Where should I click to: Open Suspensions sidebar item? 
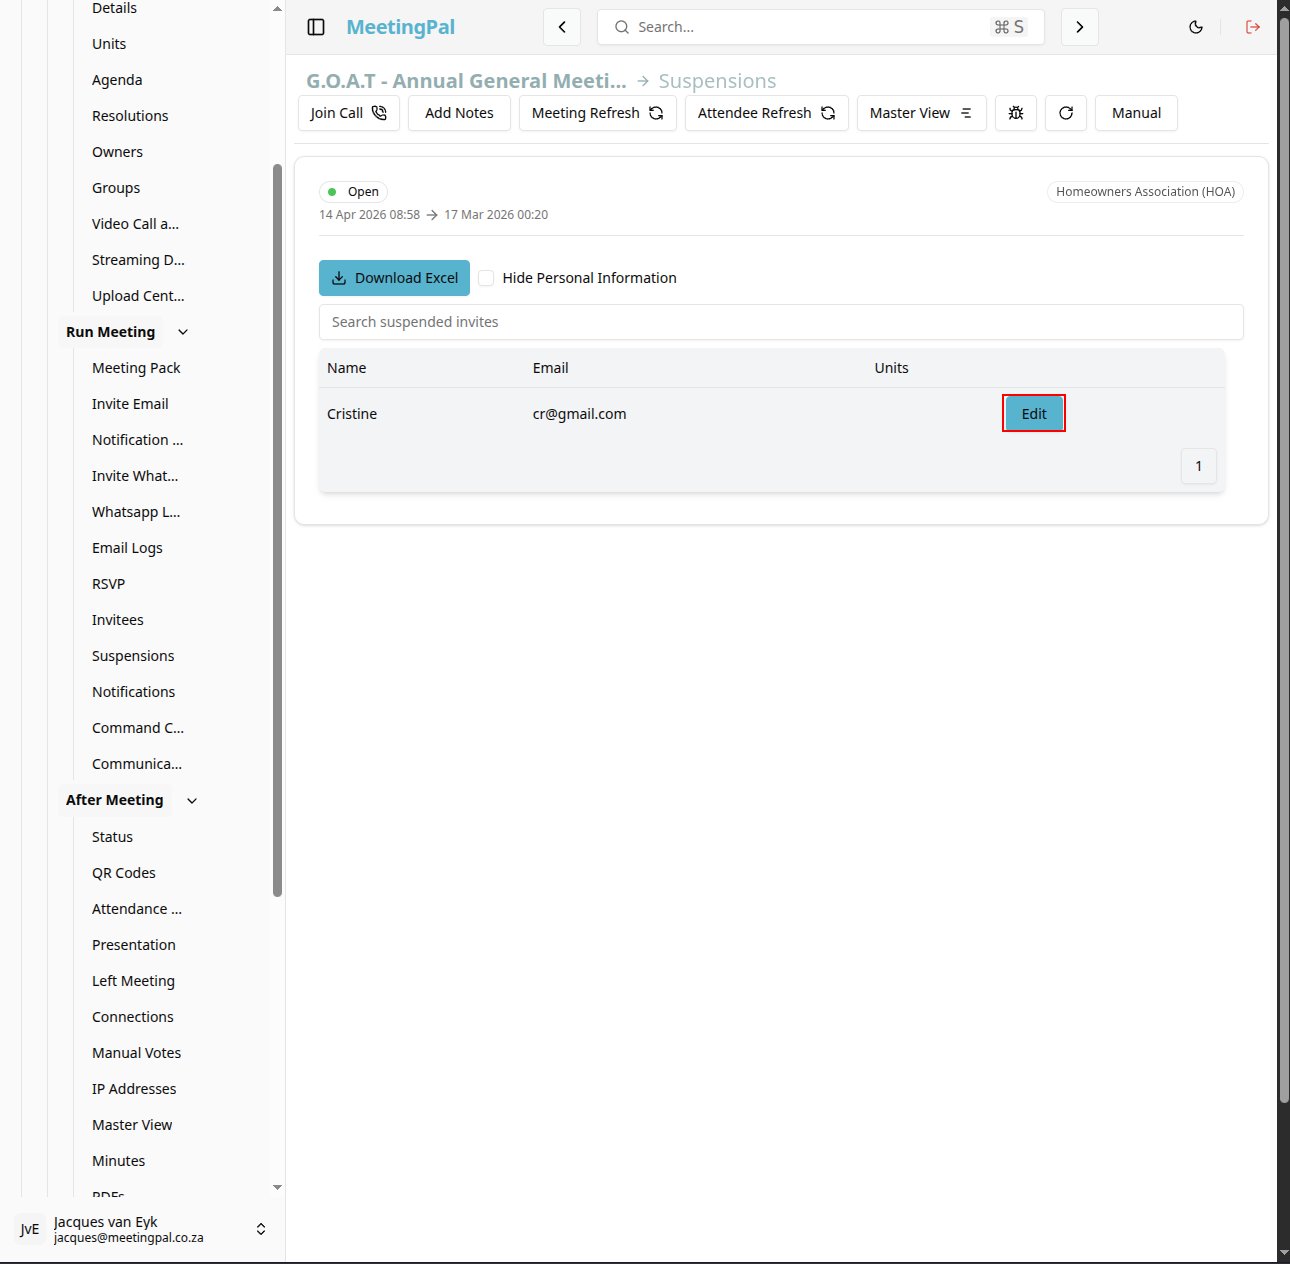tap(133, 656)
